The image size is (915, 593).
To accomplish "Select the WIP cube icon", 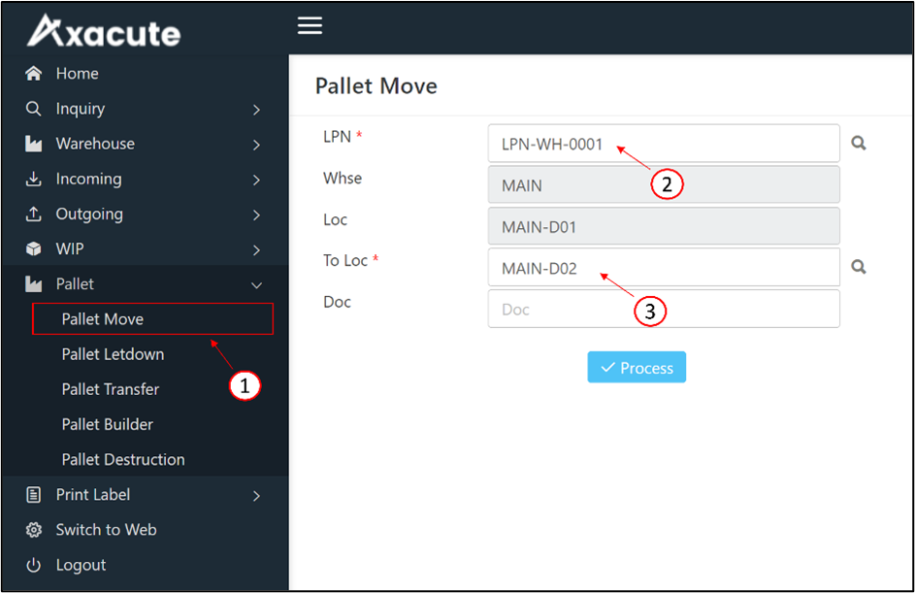I will pos(34,248).
